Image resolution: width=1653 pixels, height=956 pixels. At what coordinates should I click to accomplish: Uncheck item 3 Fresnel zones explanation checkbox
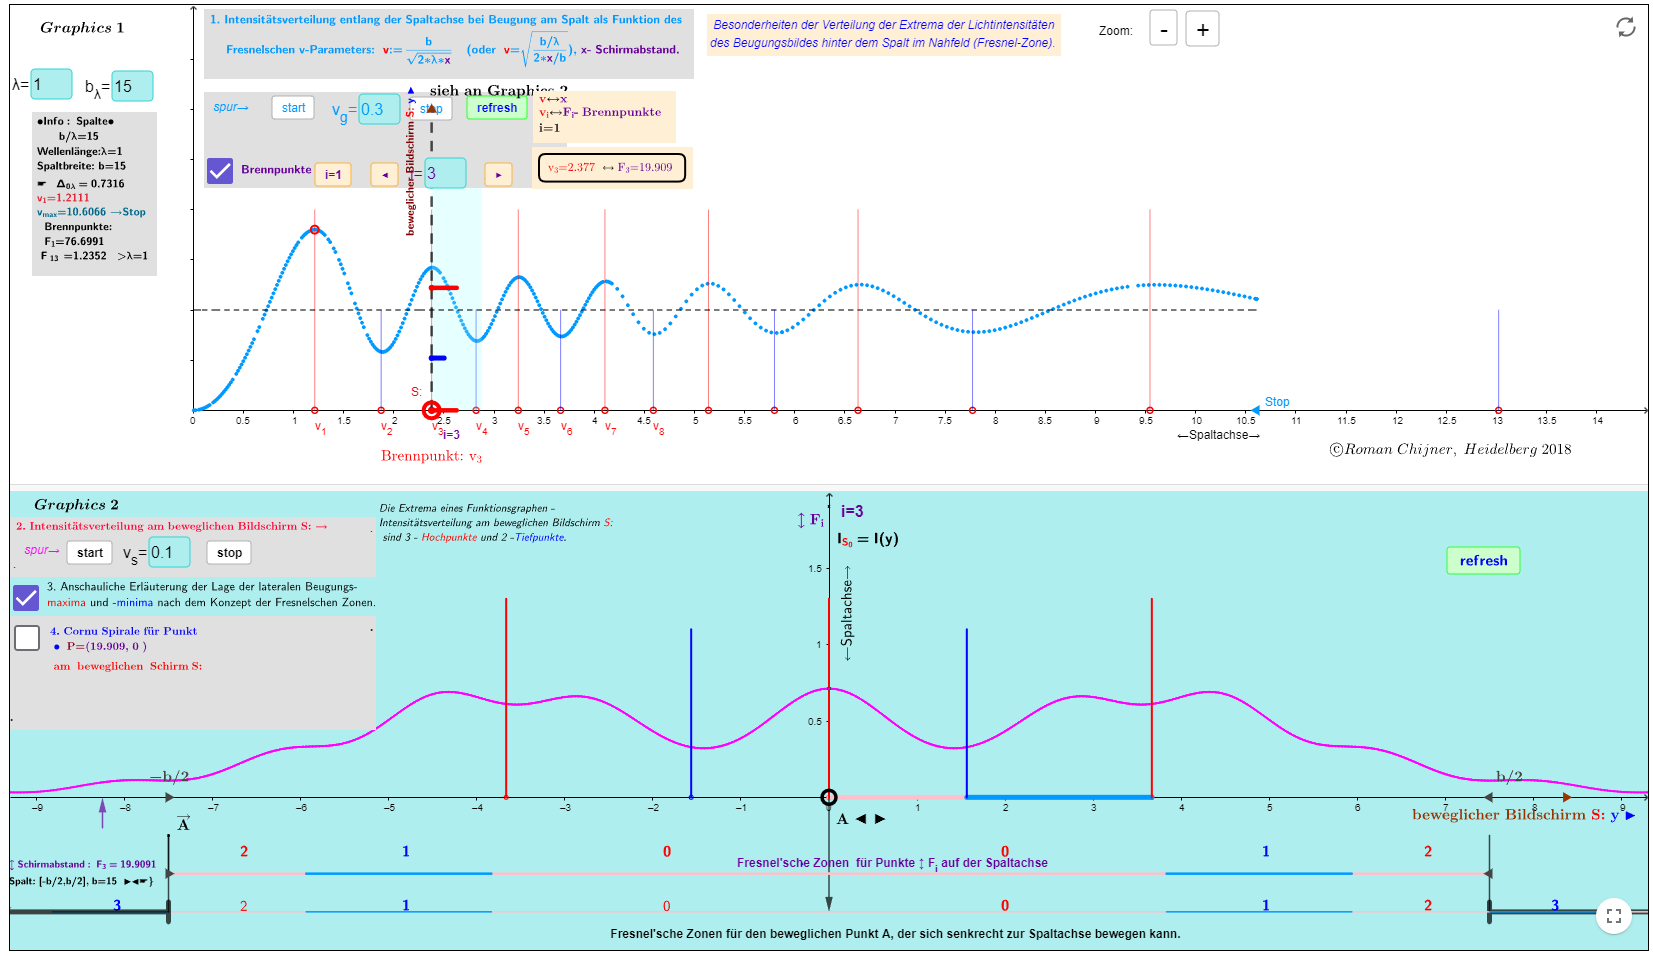tap(26, 598)
